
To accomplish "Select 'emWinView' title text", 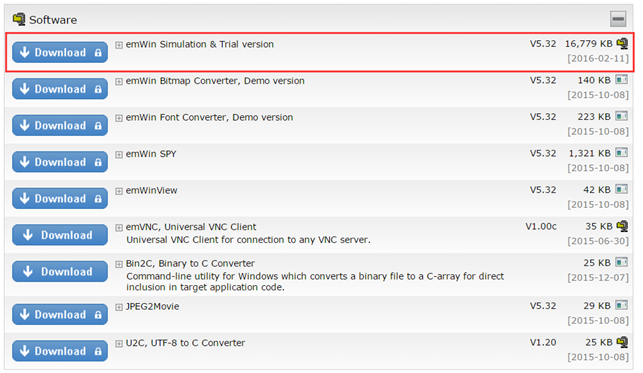I will tap(151, 190).
